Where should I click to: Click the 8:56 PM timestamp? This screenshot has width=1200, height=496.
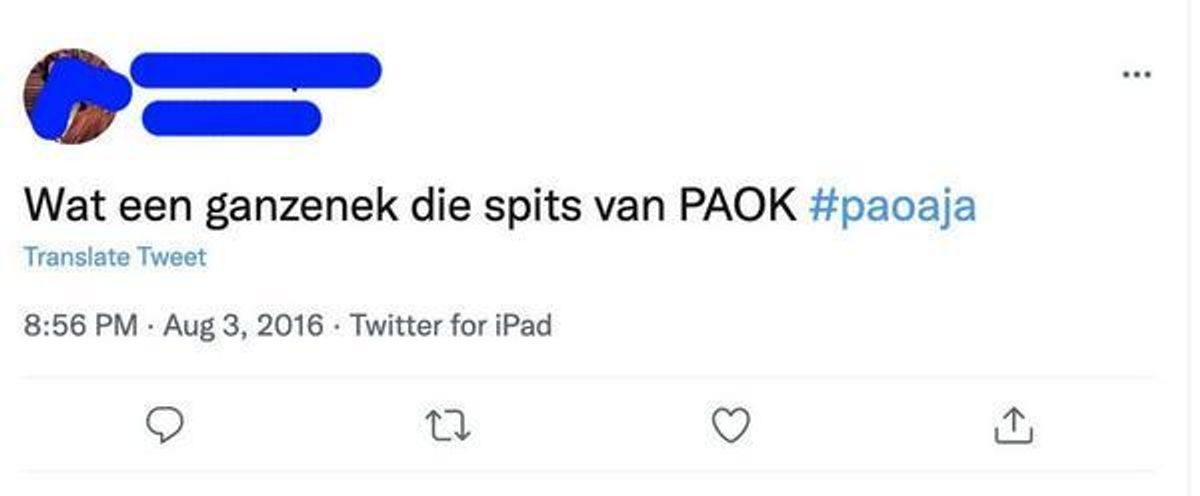(80, 325)
